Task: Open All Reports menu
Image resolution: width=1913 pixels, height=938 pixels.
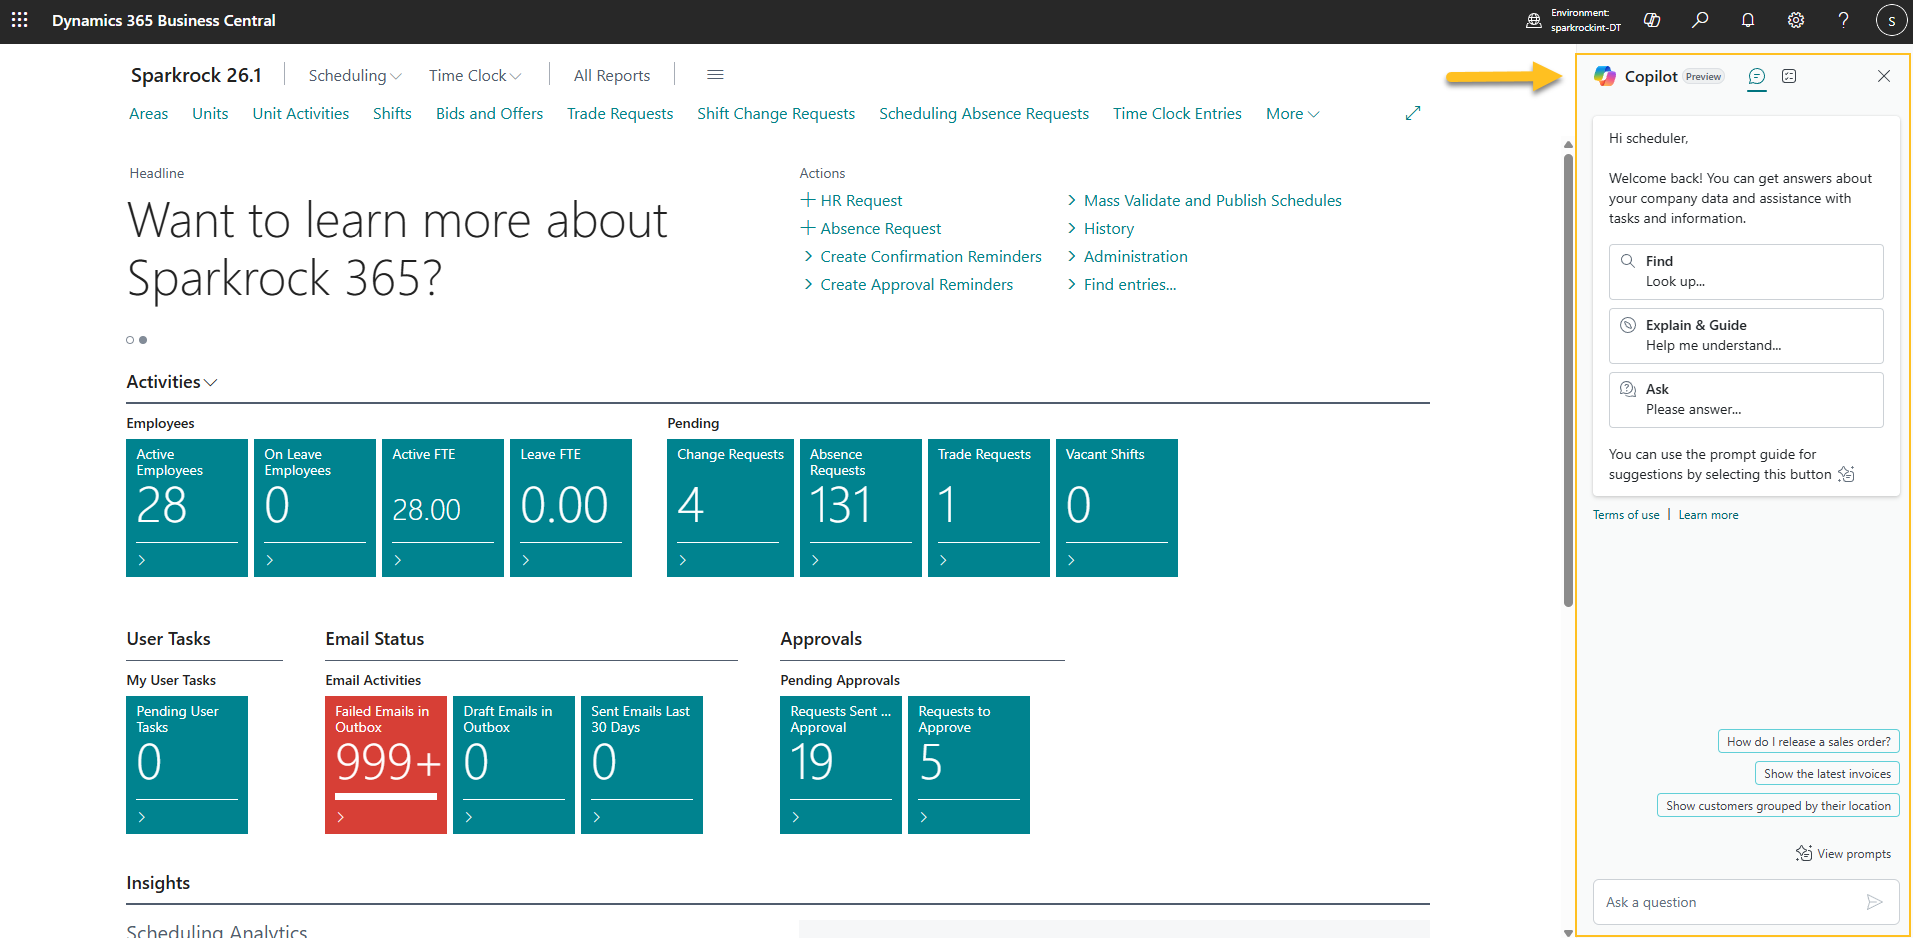Action: 611,75
